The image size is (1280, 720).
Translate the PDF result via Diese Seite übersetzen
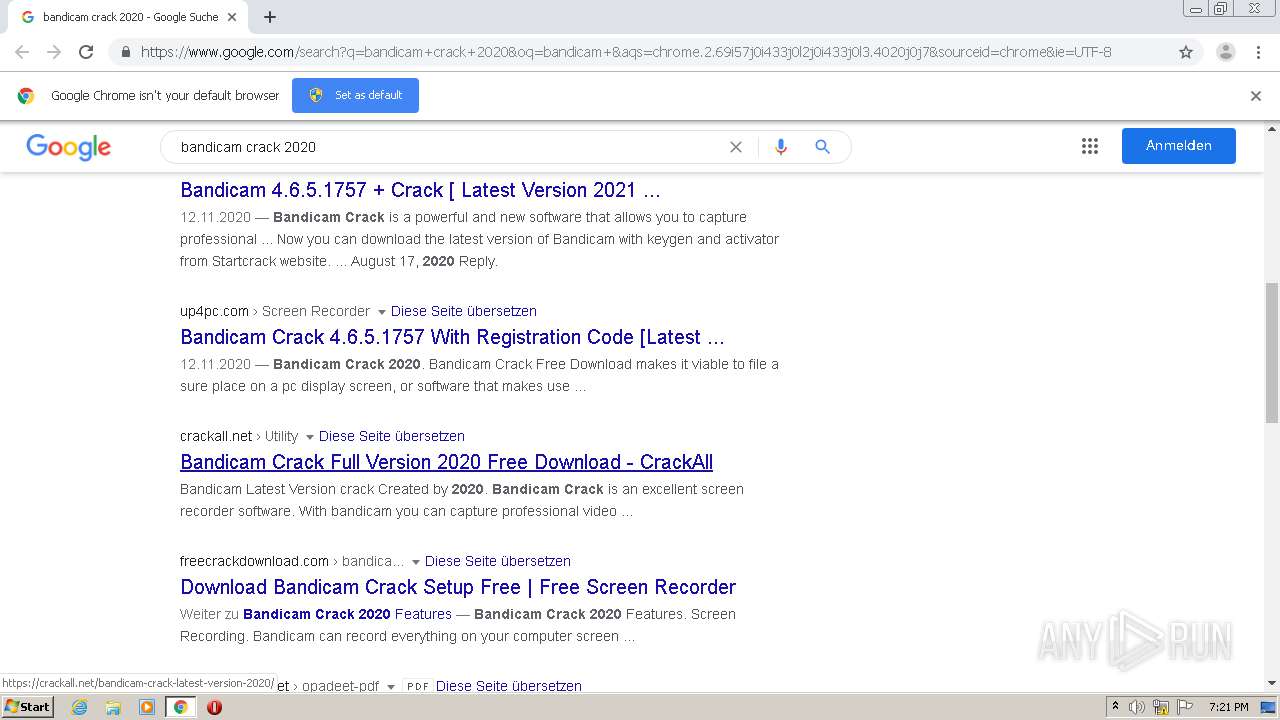point(509,686)
